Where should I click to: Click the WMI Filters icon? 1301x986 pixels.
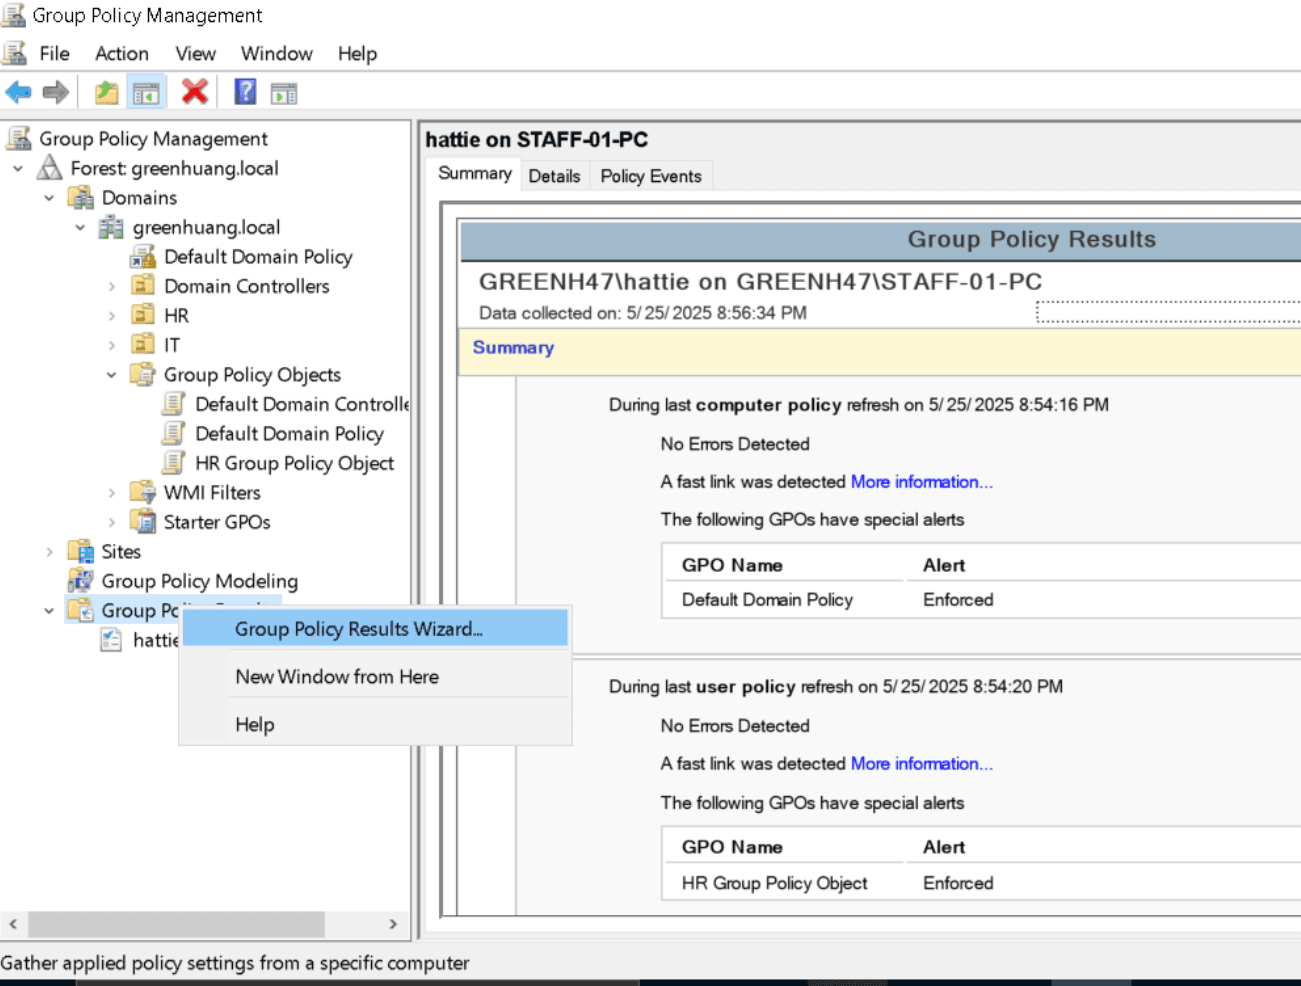[x=143, y=493]
